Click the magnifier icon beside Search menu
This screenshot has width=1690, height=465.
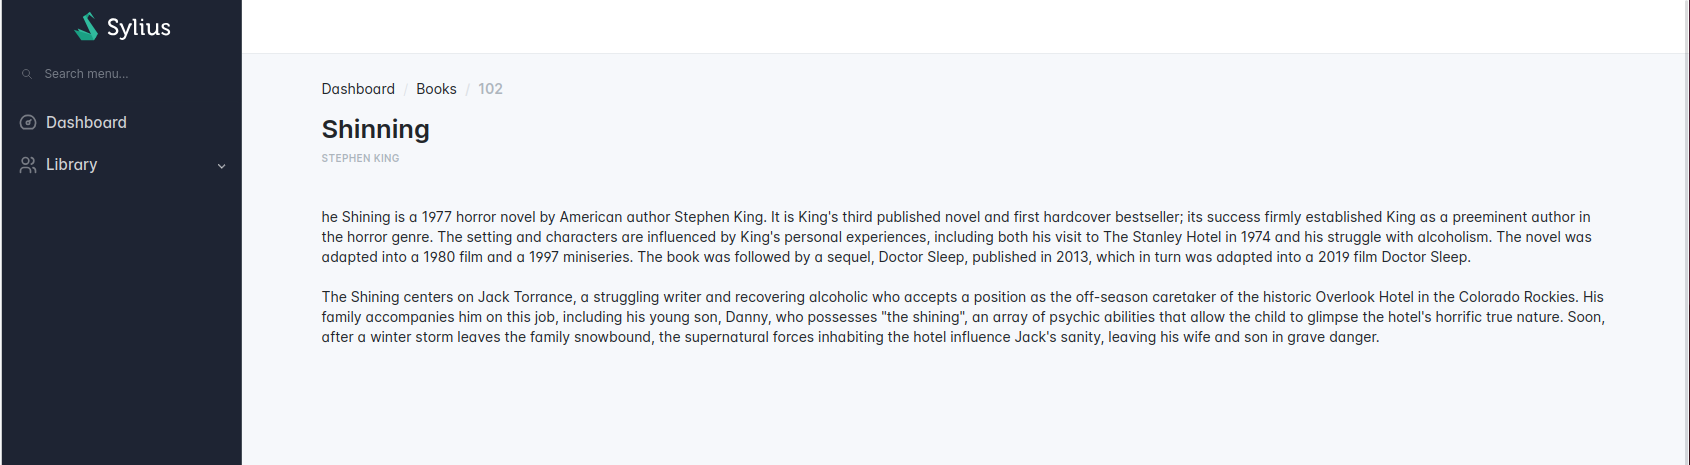click(27, 74)
